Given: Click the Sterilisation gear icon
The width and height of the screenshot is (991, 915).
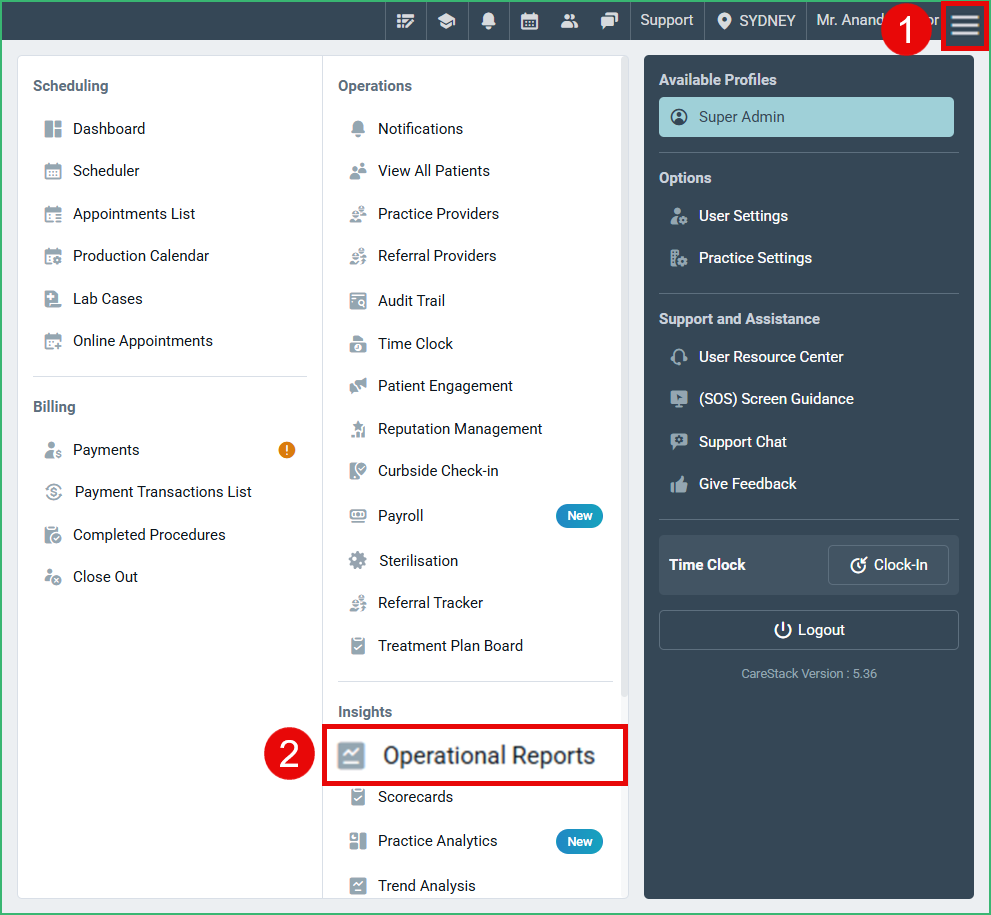Looking at the screenshot, I should (x=358, y=561).
